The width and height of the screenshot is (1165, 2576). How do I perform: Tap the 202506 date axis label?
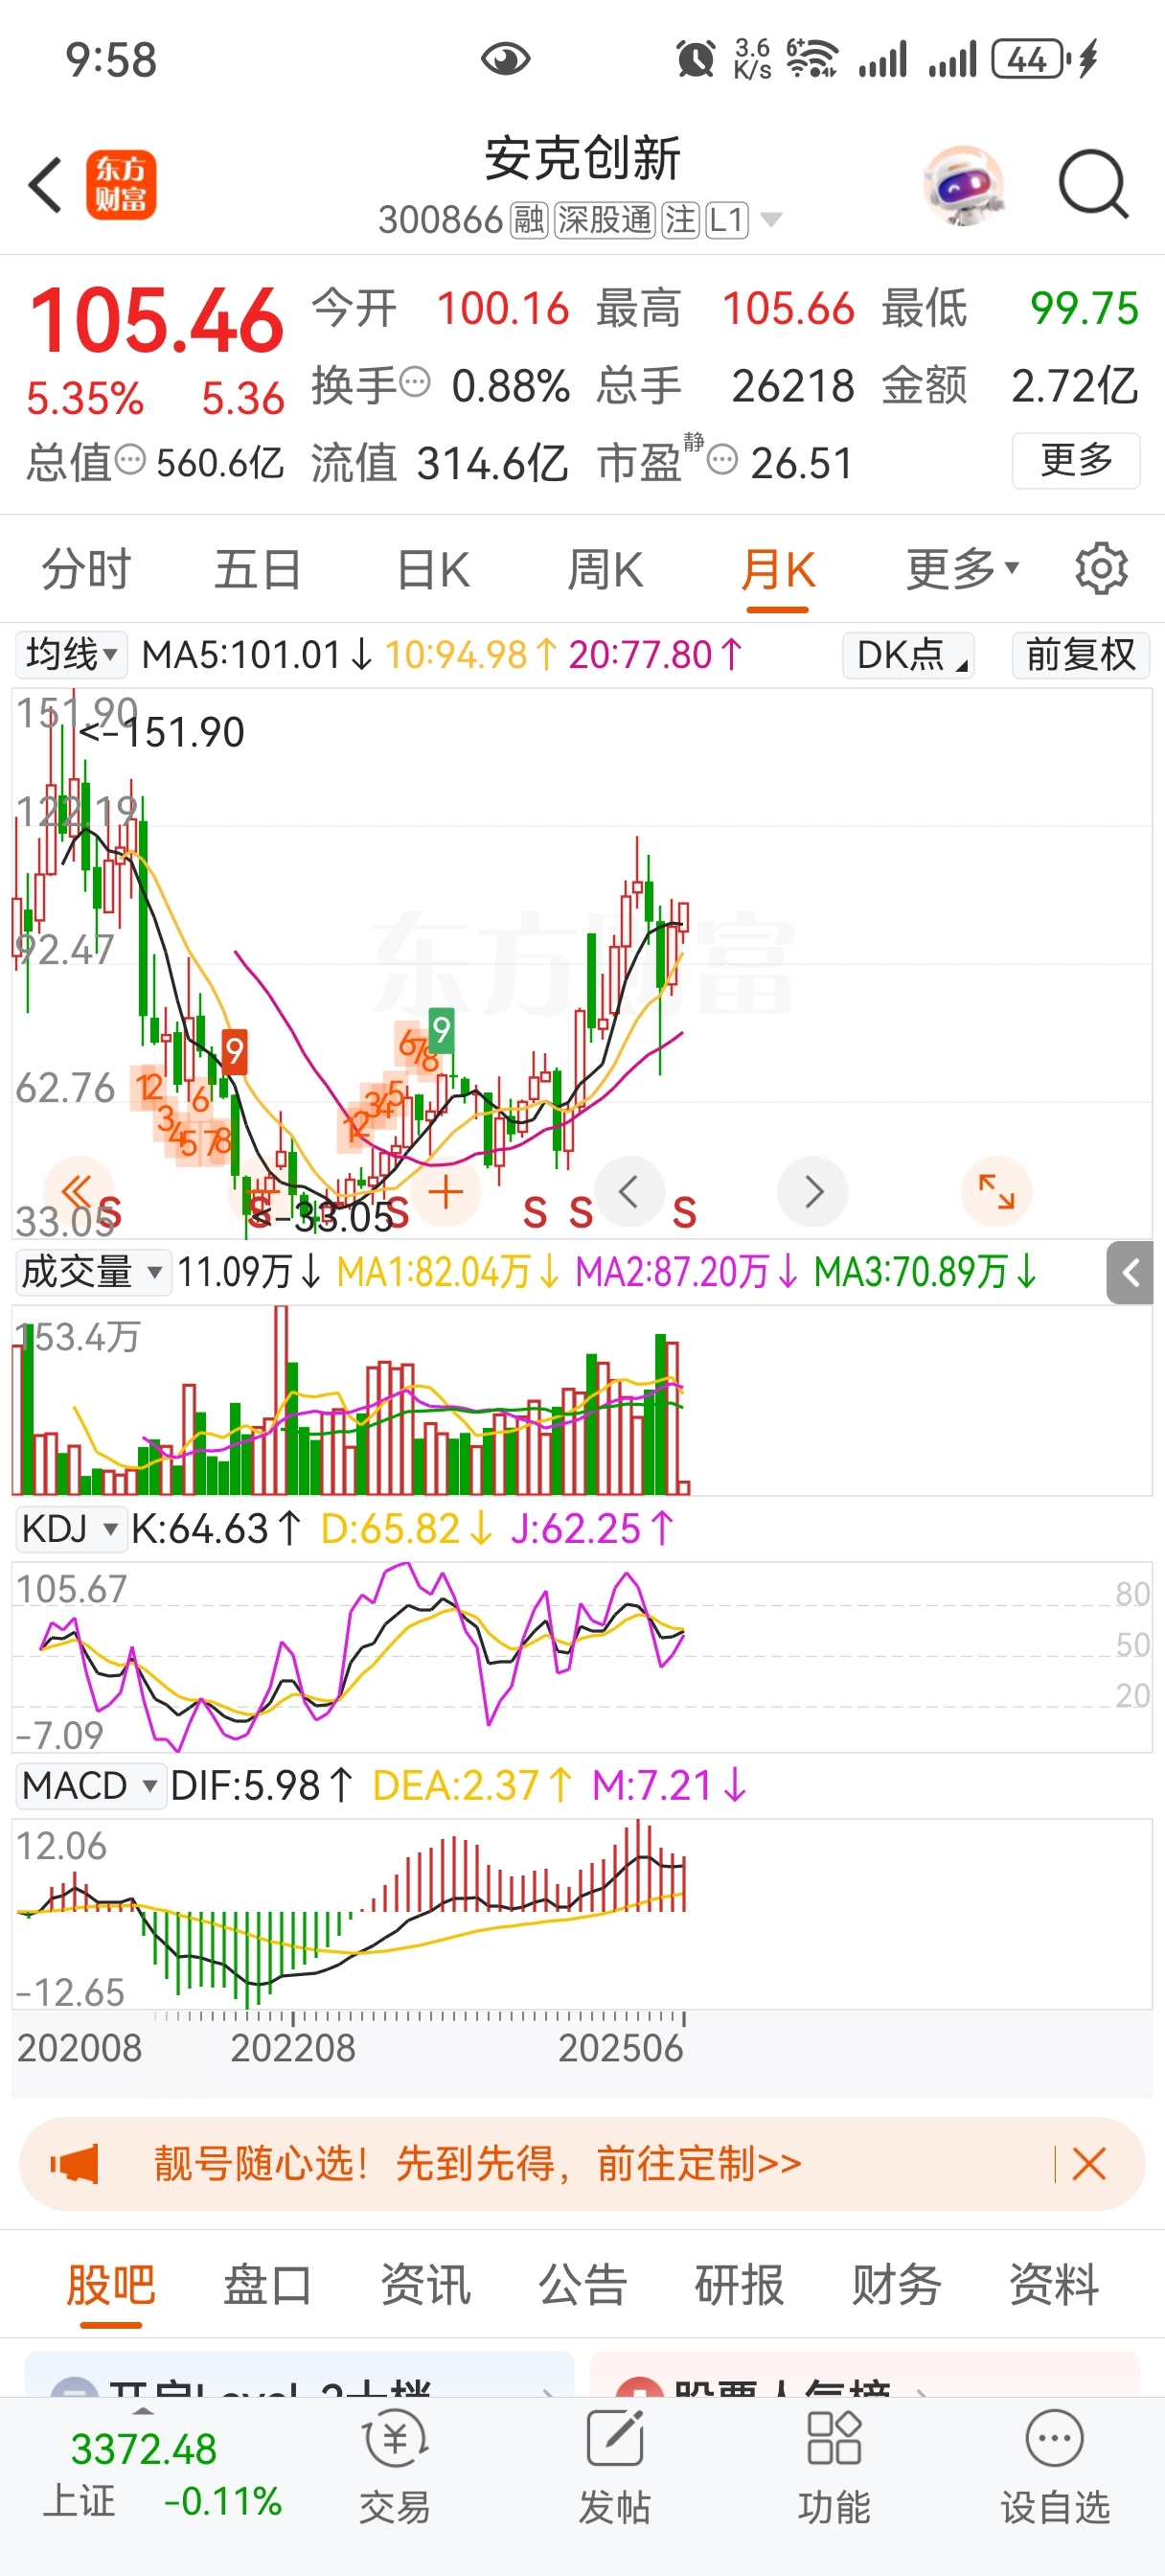(620, 2048)
